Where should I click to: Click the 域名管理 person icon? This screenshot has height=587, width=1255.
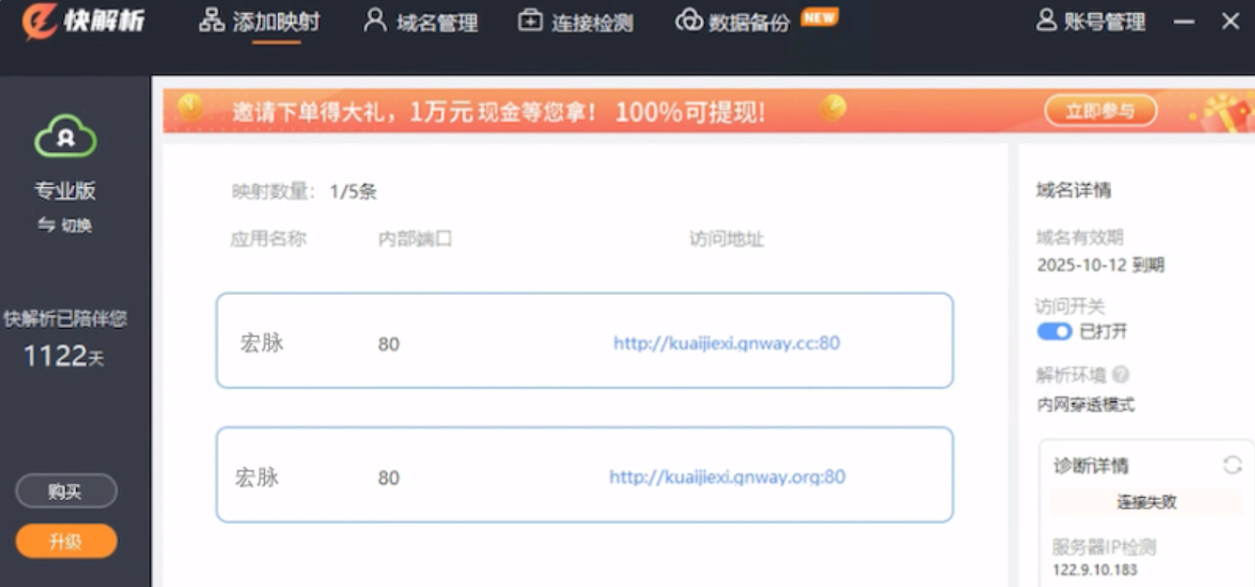[x=375, y=20]
